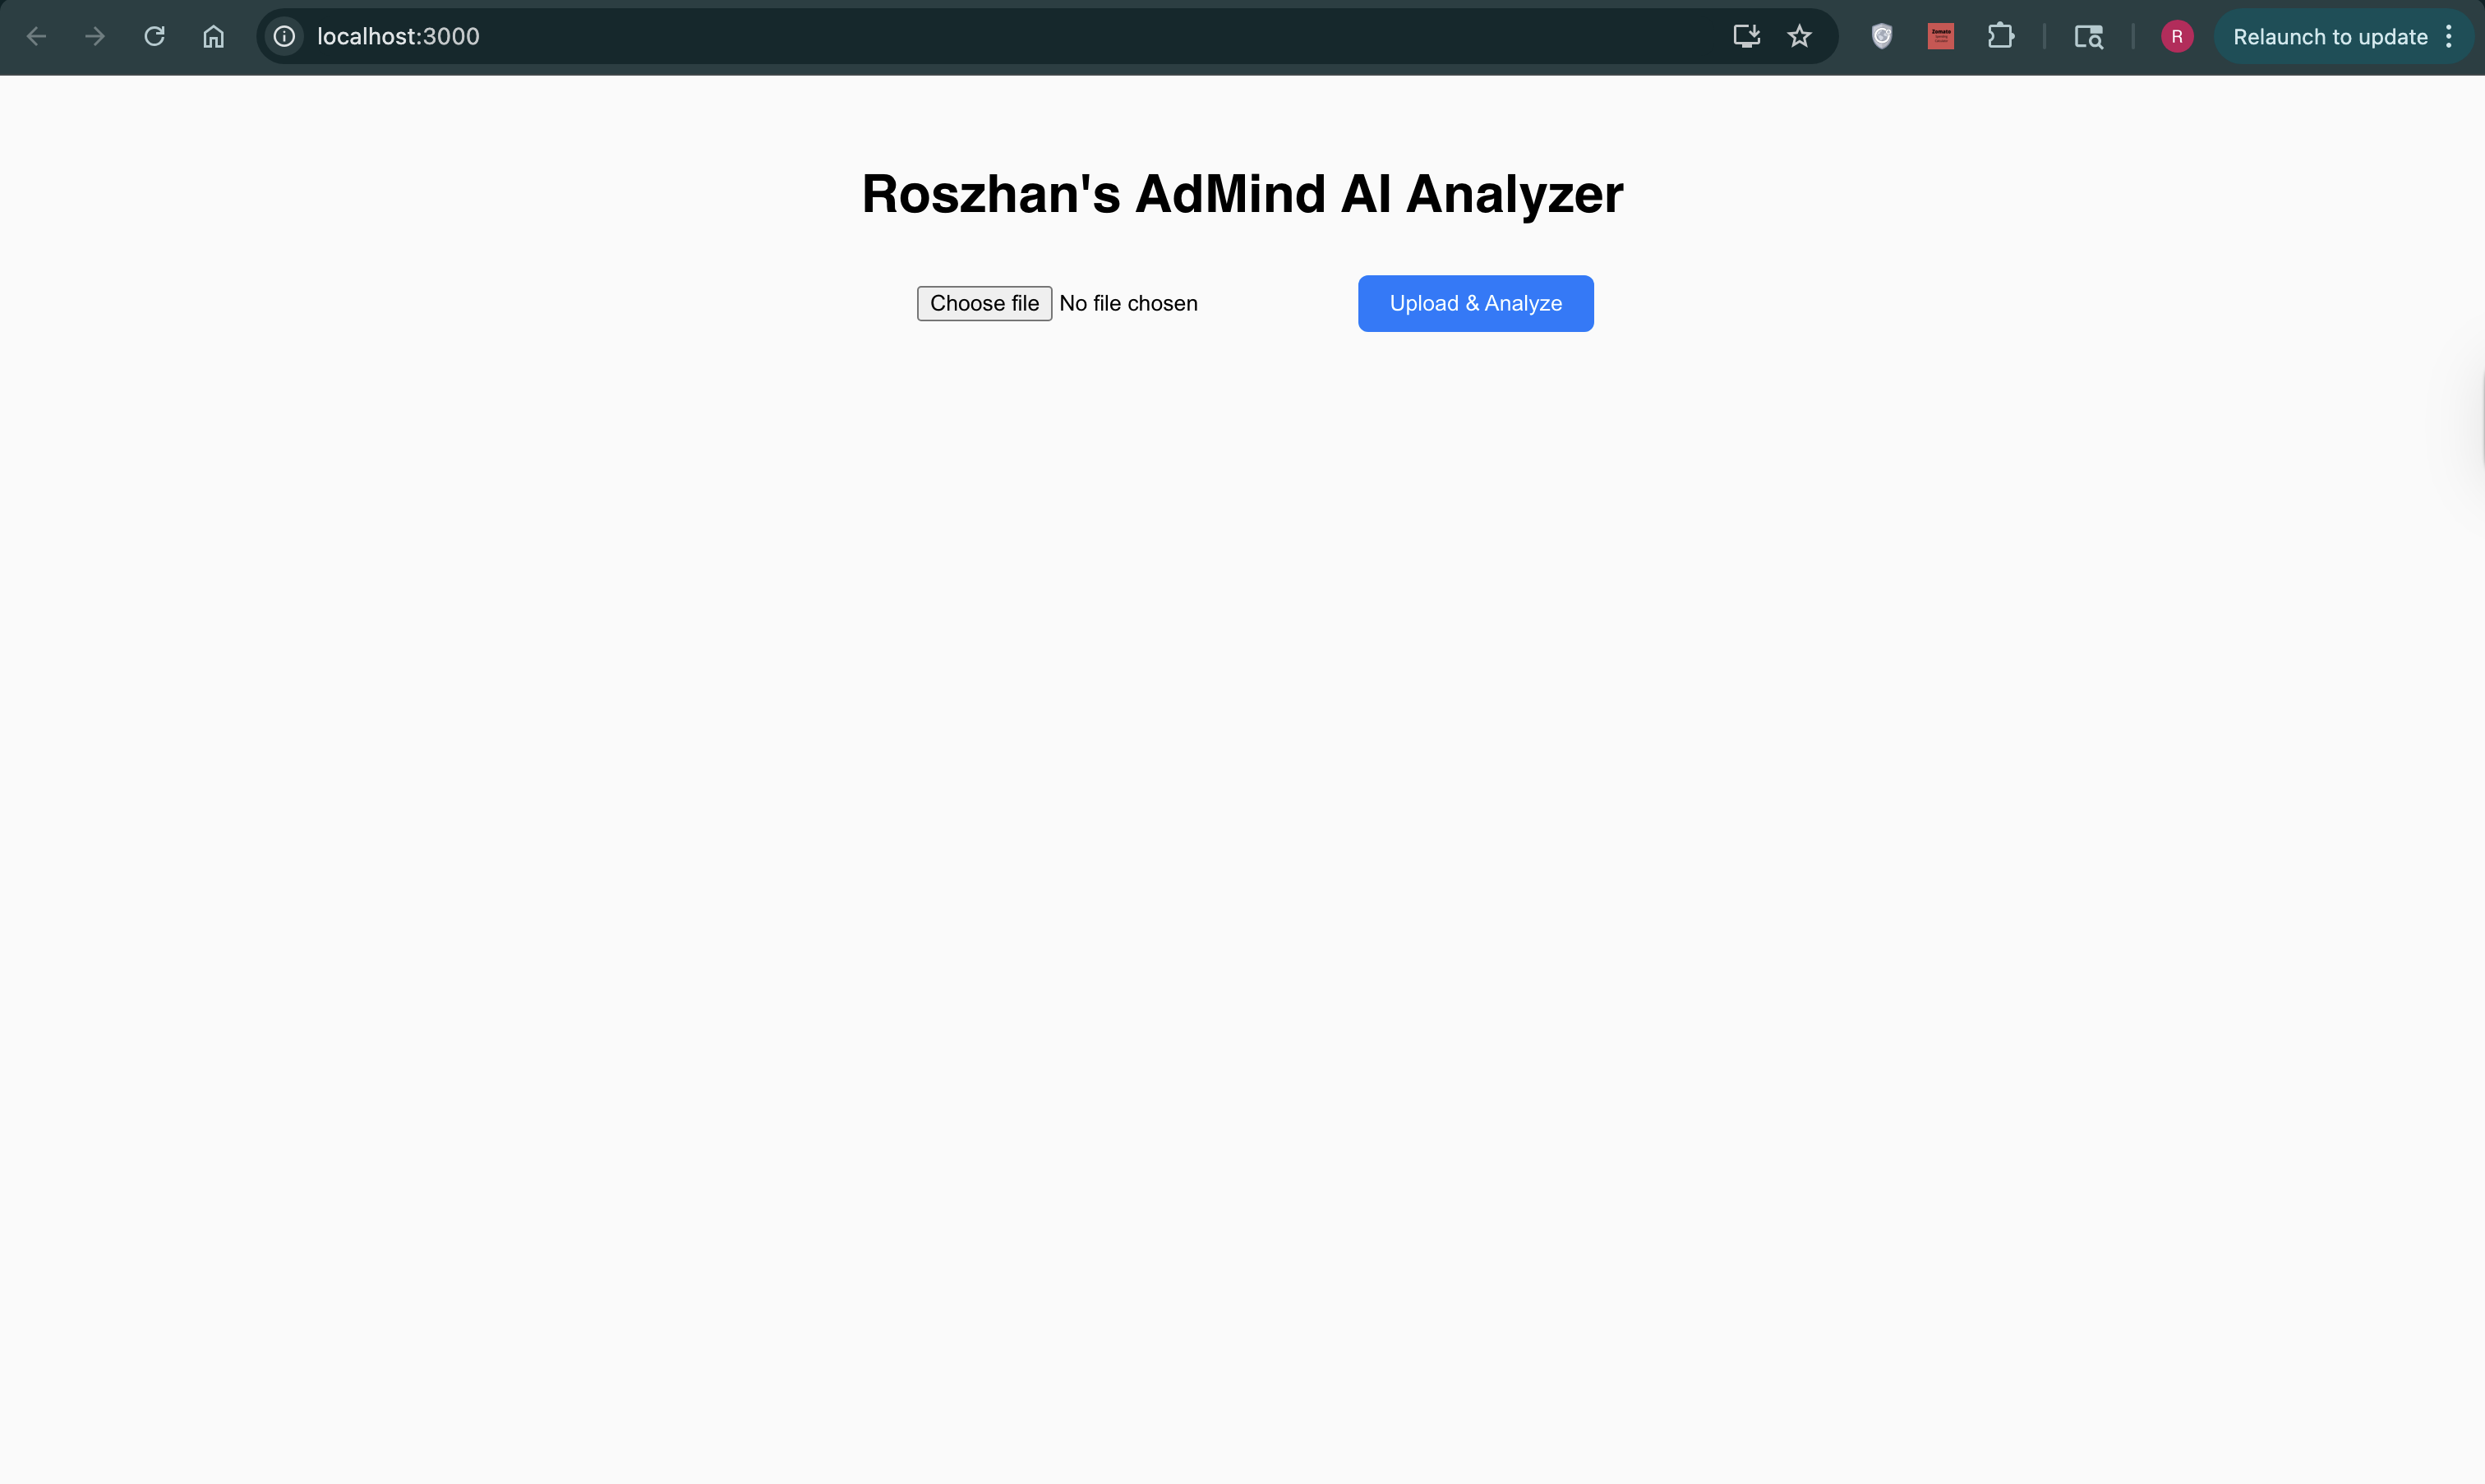
Task: Bookmark this tab with star
Action: click(x=1799, y=37)
